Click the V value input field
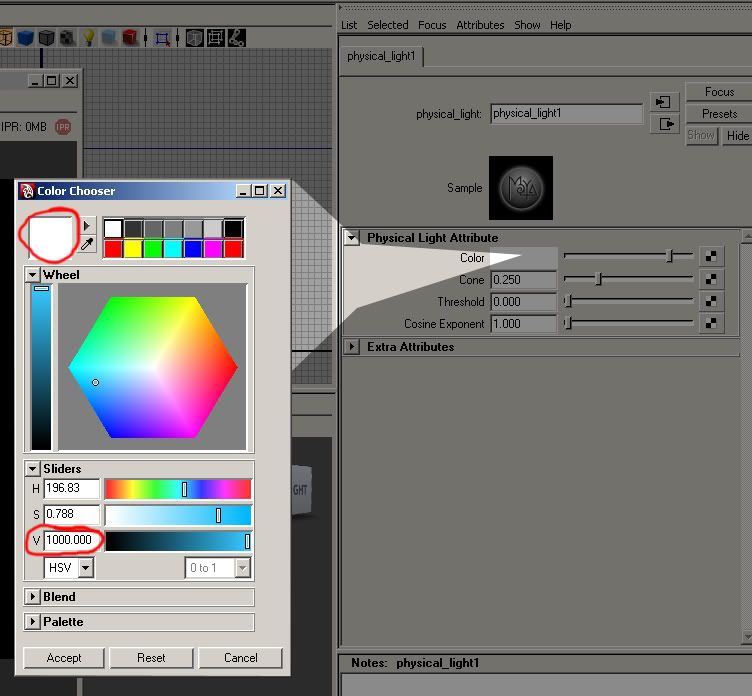Viewport: 752px width, 696px height. tap(72, 540)
